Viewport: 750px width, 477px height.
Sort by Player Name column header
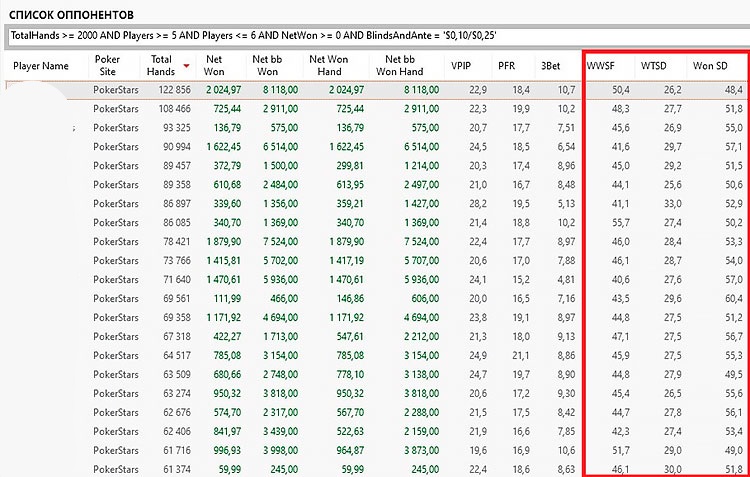tap(41, 66)
